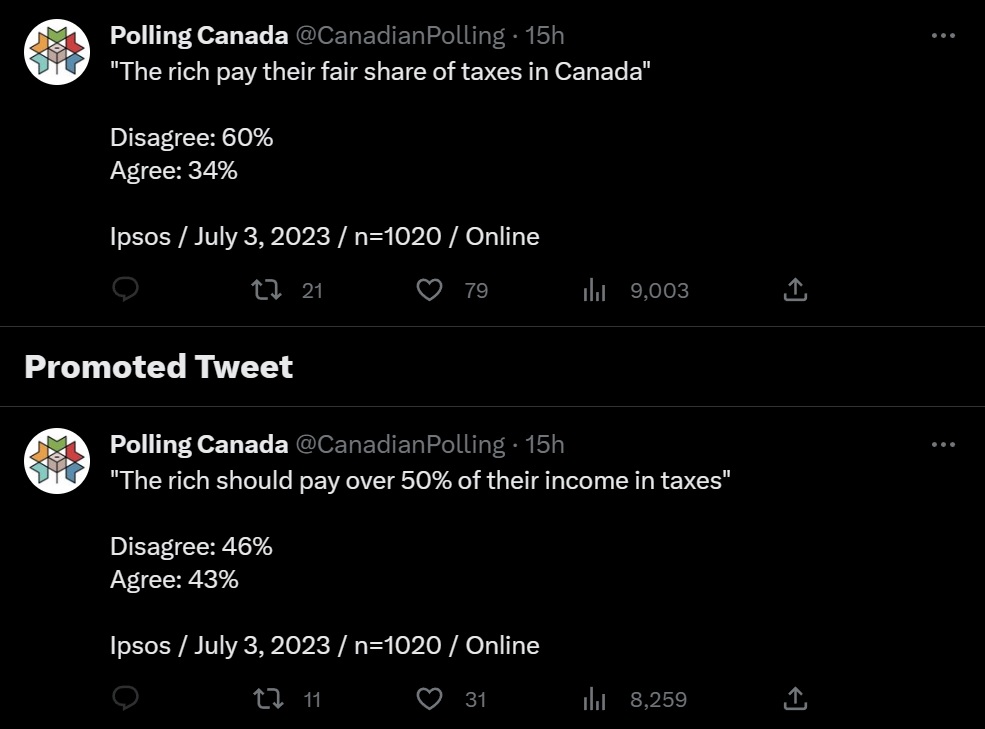Open more options on first tweet
Screen dimensions: 985x729
[943, 36]
